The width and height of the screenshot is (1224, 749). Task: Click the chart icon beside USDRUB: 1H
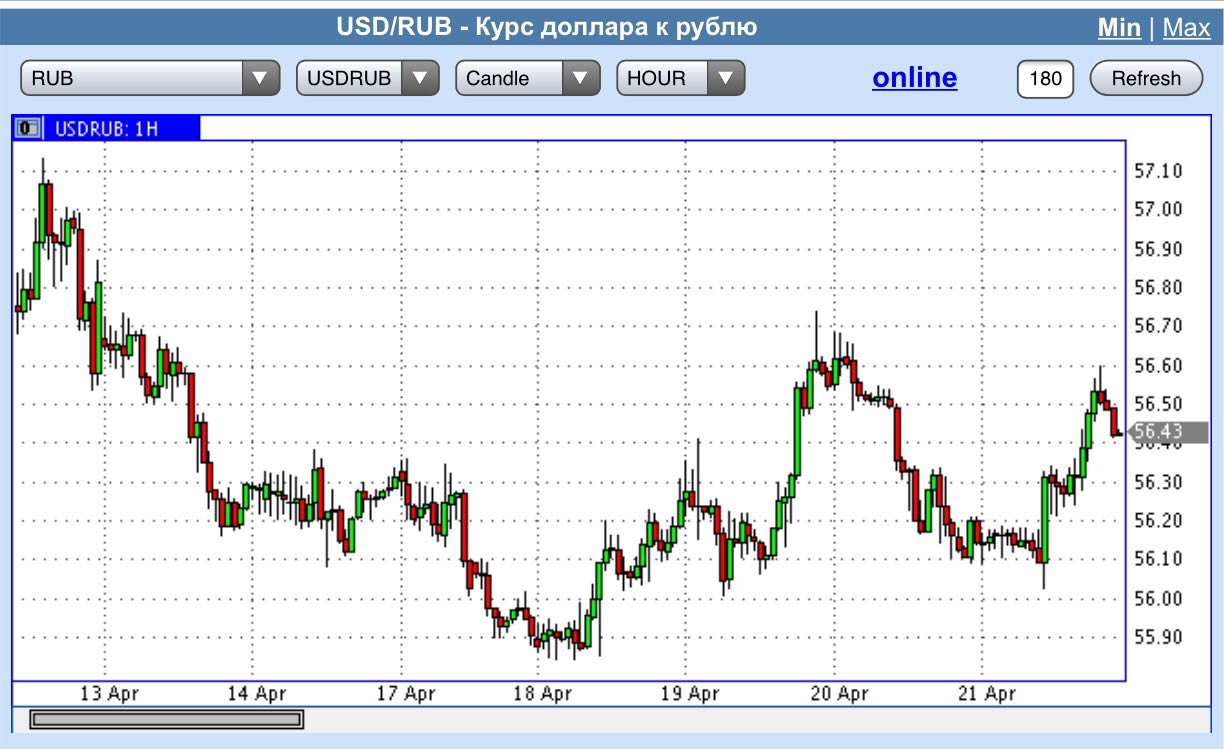pyautogui.click(x=28, y=128)
